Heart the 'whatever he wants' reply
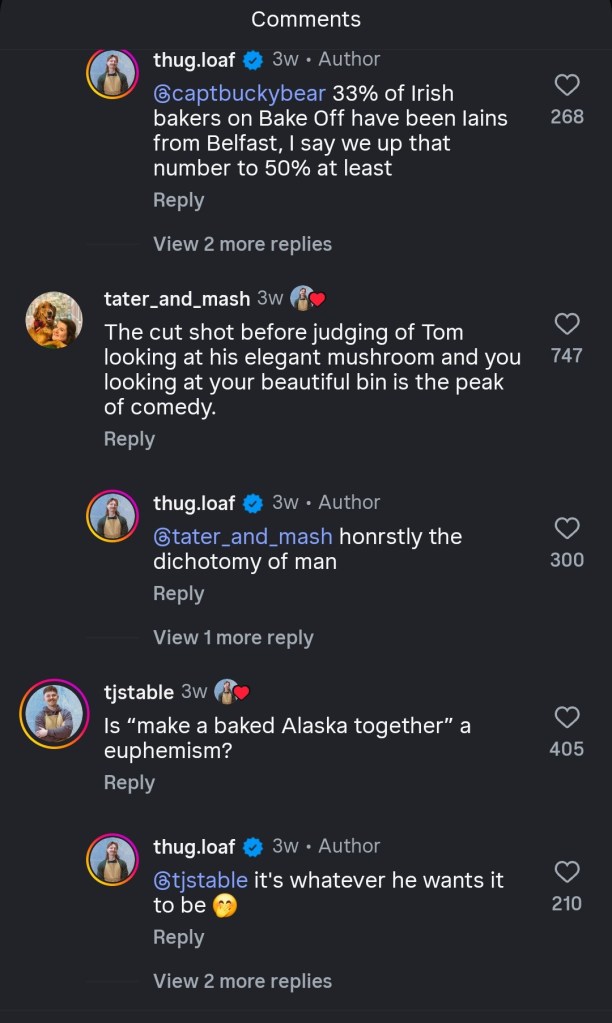 [x=566, y=872]
